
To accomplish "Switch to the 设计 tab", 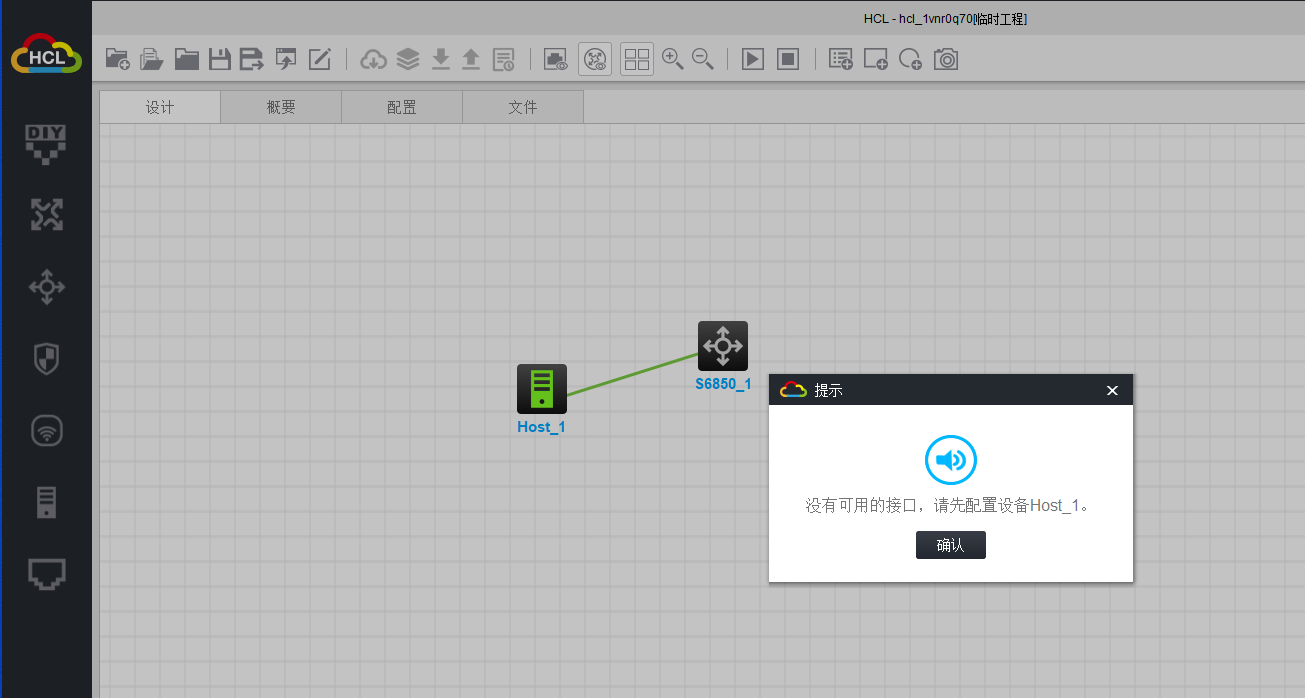I will (160, 107).
